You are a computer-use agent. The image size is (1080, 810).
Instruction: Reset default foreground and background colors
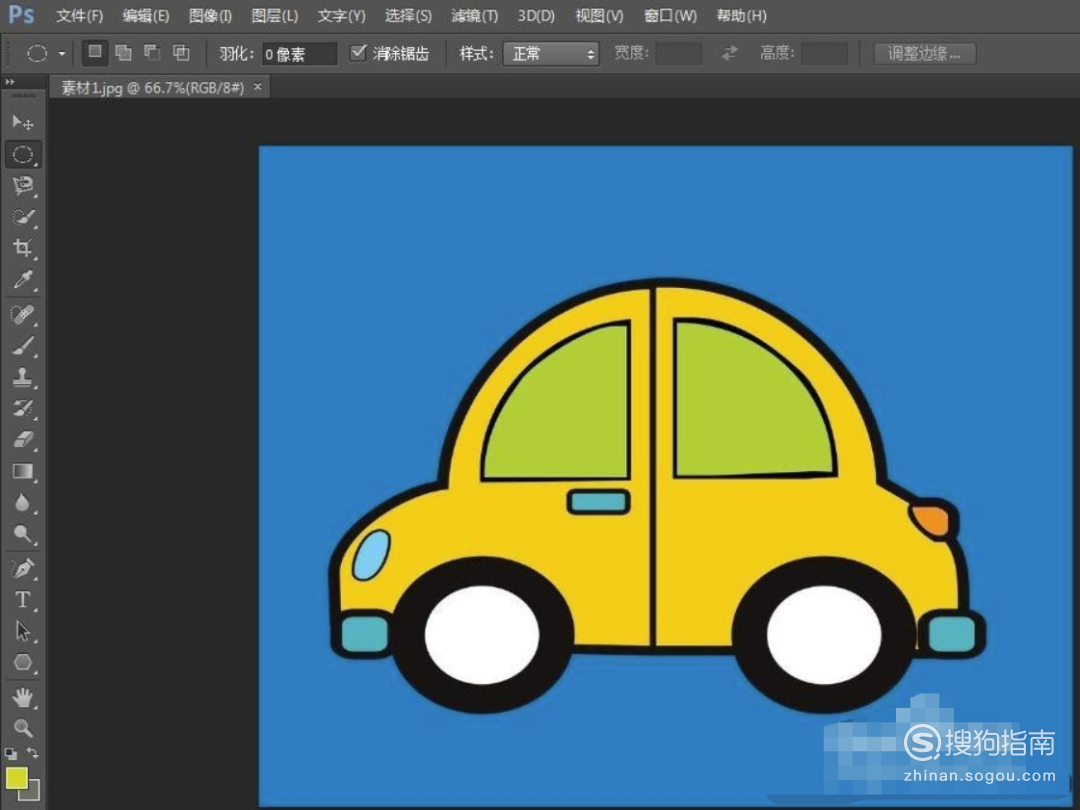tap(10, 754)
